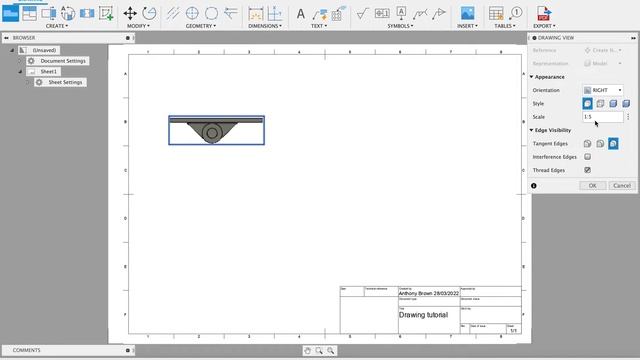Screen dimensions: 640x360
Task: Select the Datum Identifier tool
Action: click(x=401, y=13)
